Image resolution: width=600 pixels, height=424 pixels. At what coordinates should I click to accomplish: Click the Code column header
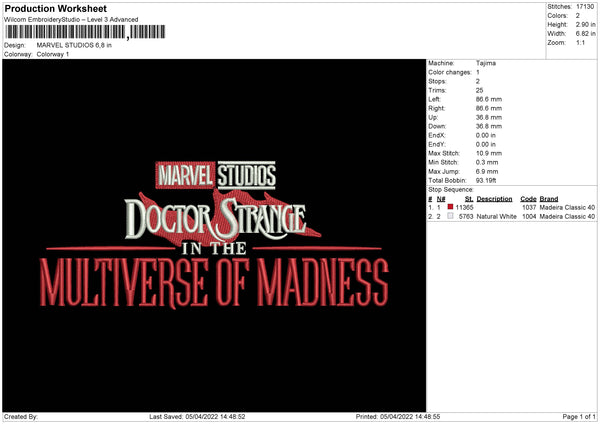pos(528,199)
